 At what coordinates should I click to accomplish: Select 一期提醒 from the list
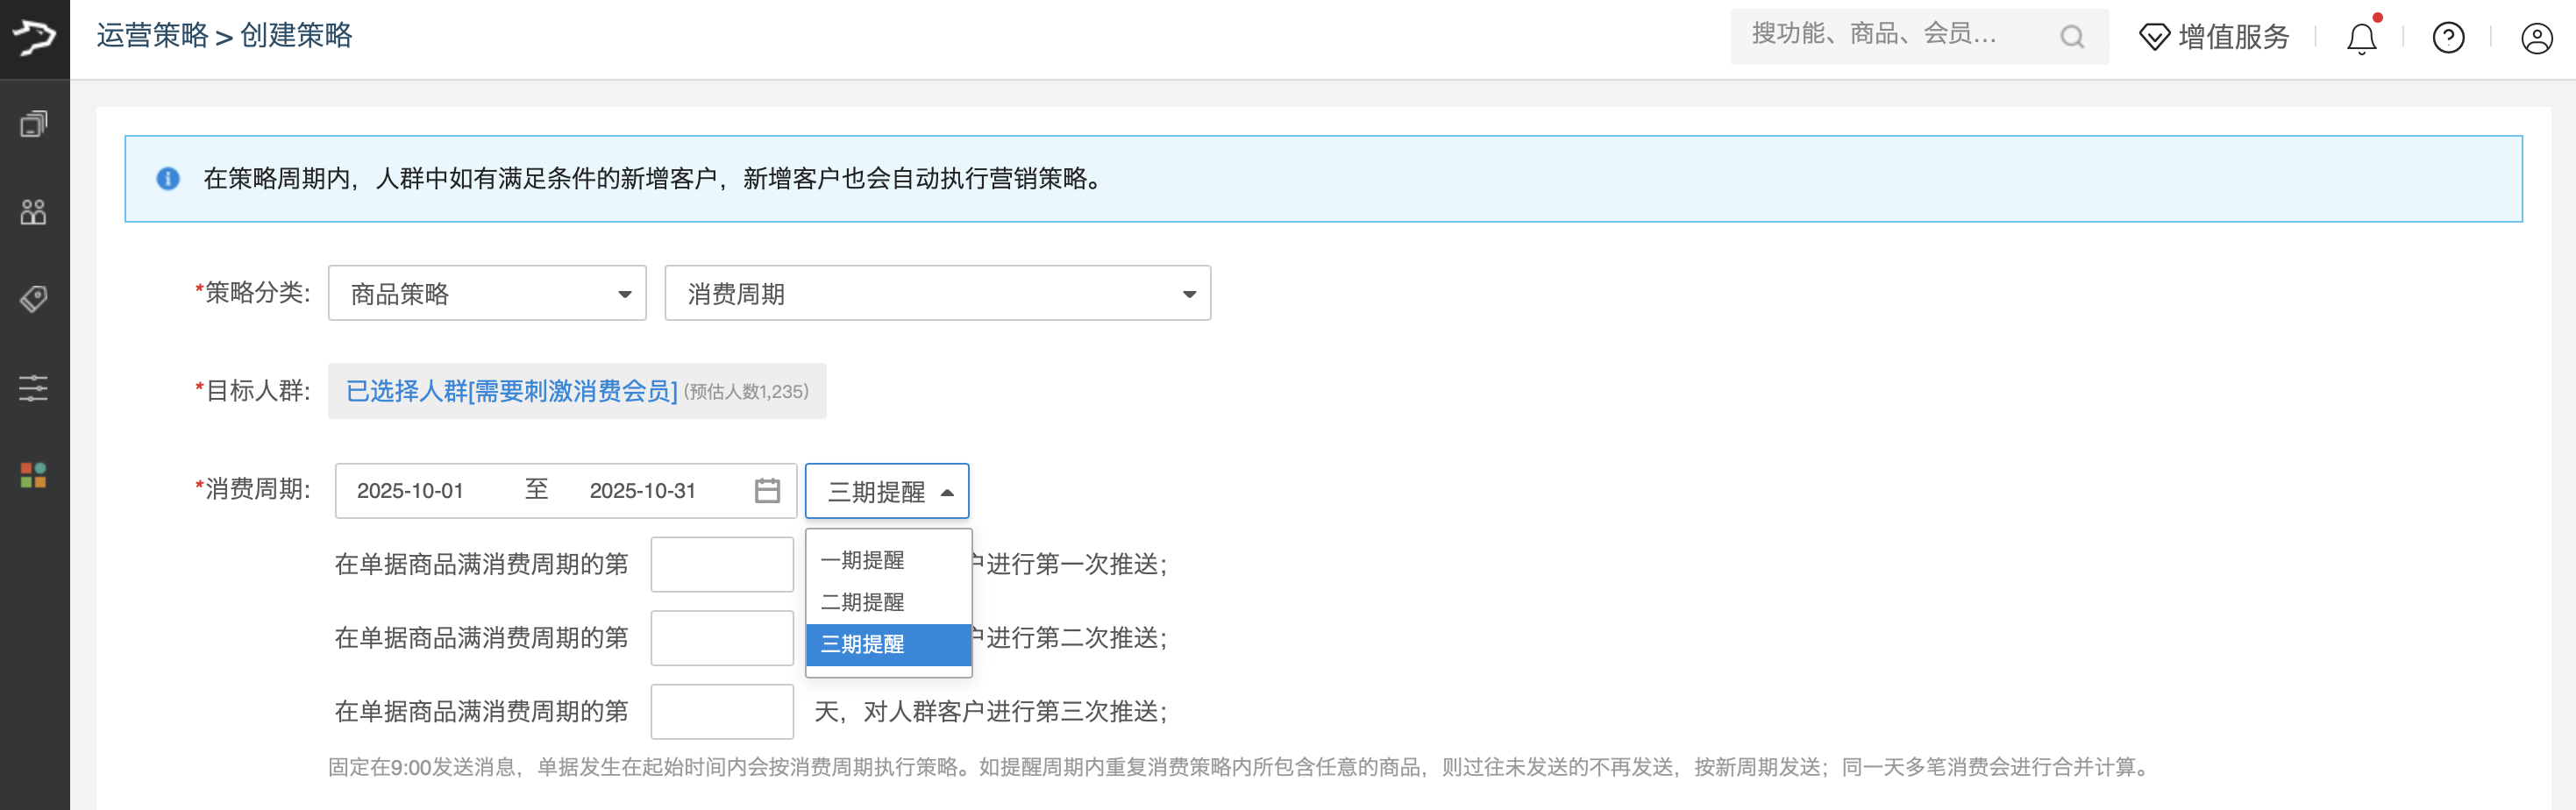click(x=863, y=560)
